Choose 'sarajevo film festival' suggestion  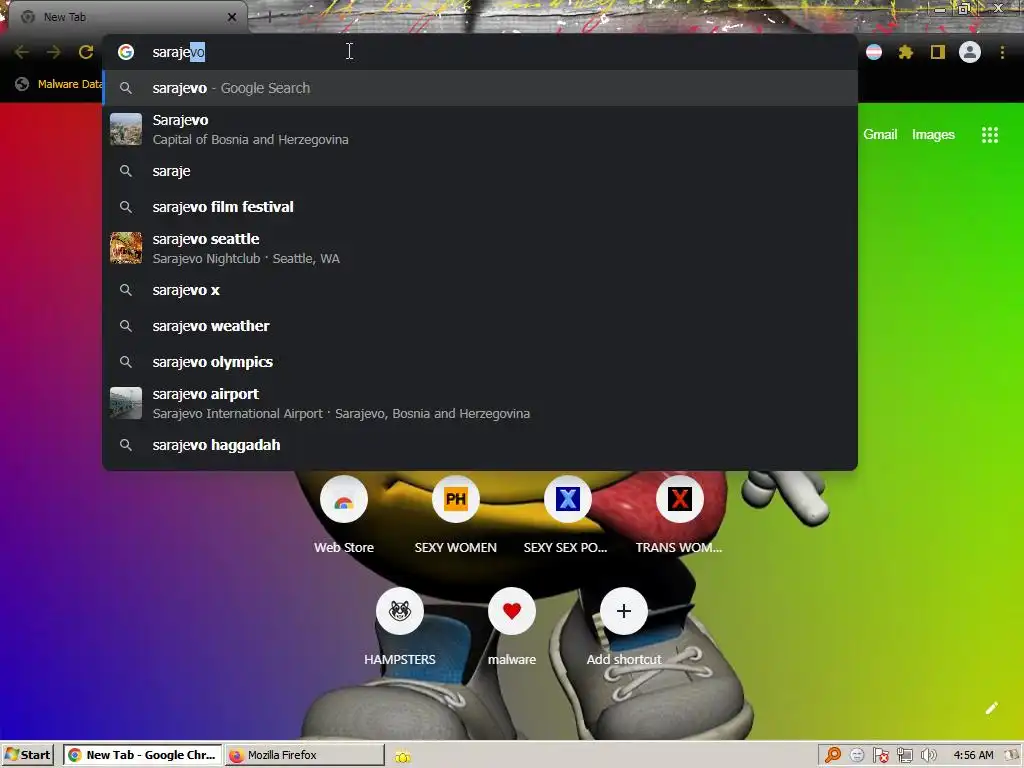coord(480,207)
